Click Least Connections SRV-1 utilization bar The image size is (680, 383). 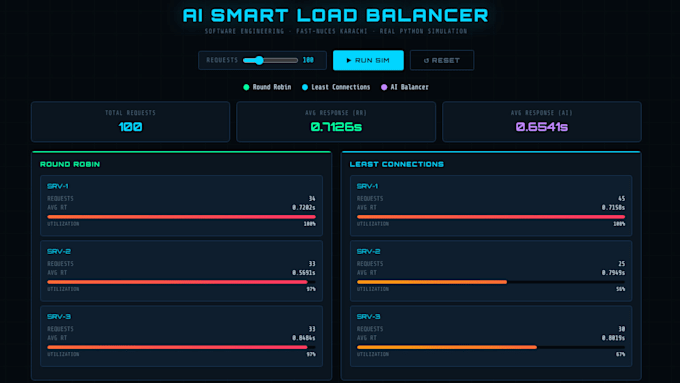(491, 217)
